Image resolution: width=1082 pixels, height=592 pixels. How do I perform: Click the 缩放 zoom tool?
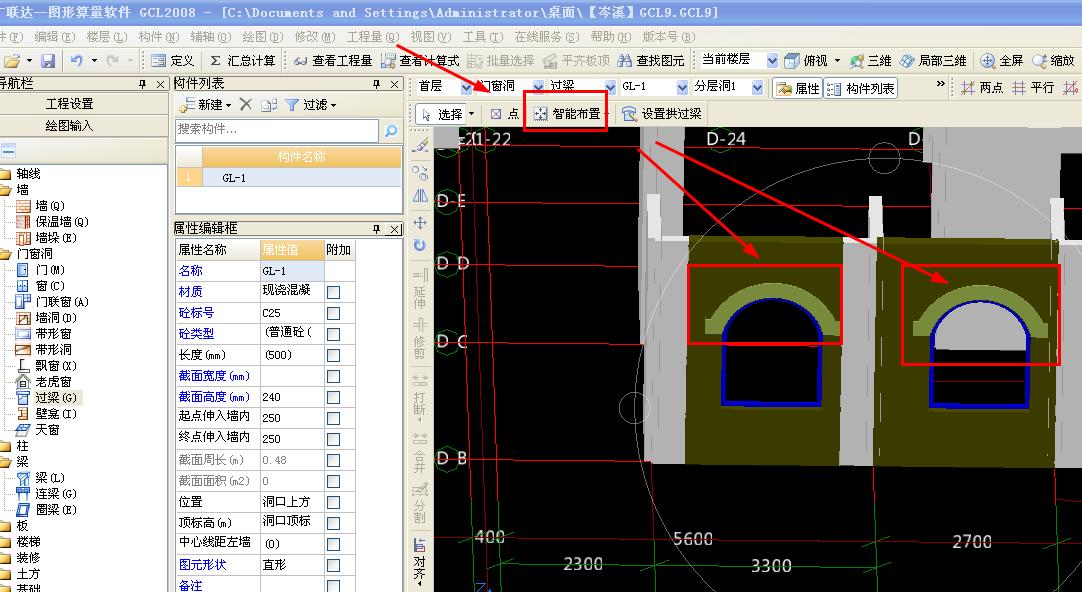point(1054,61)
